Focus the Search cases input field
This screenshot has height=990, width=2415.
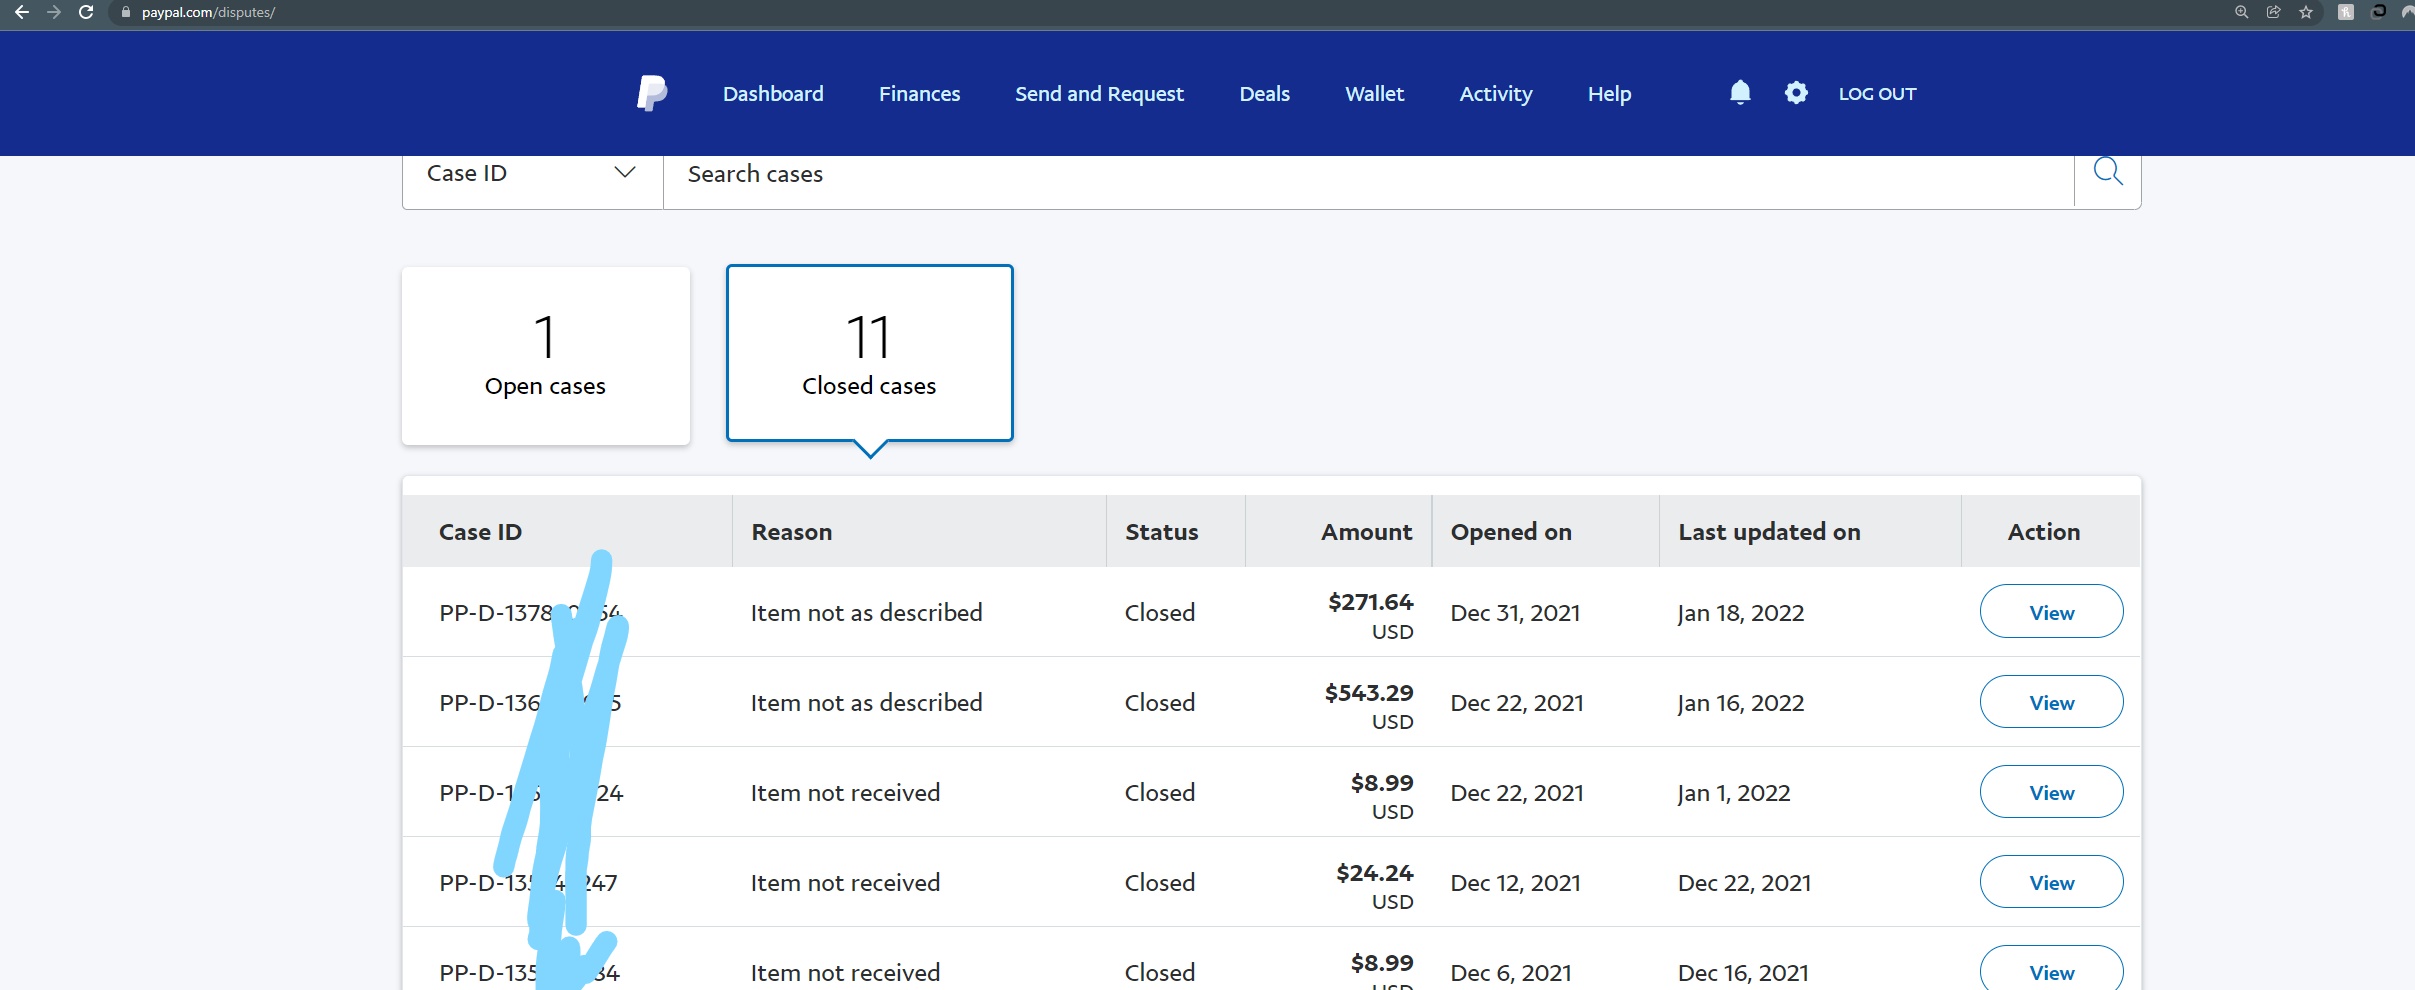[x=1369, y=174]
